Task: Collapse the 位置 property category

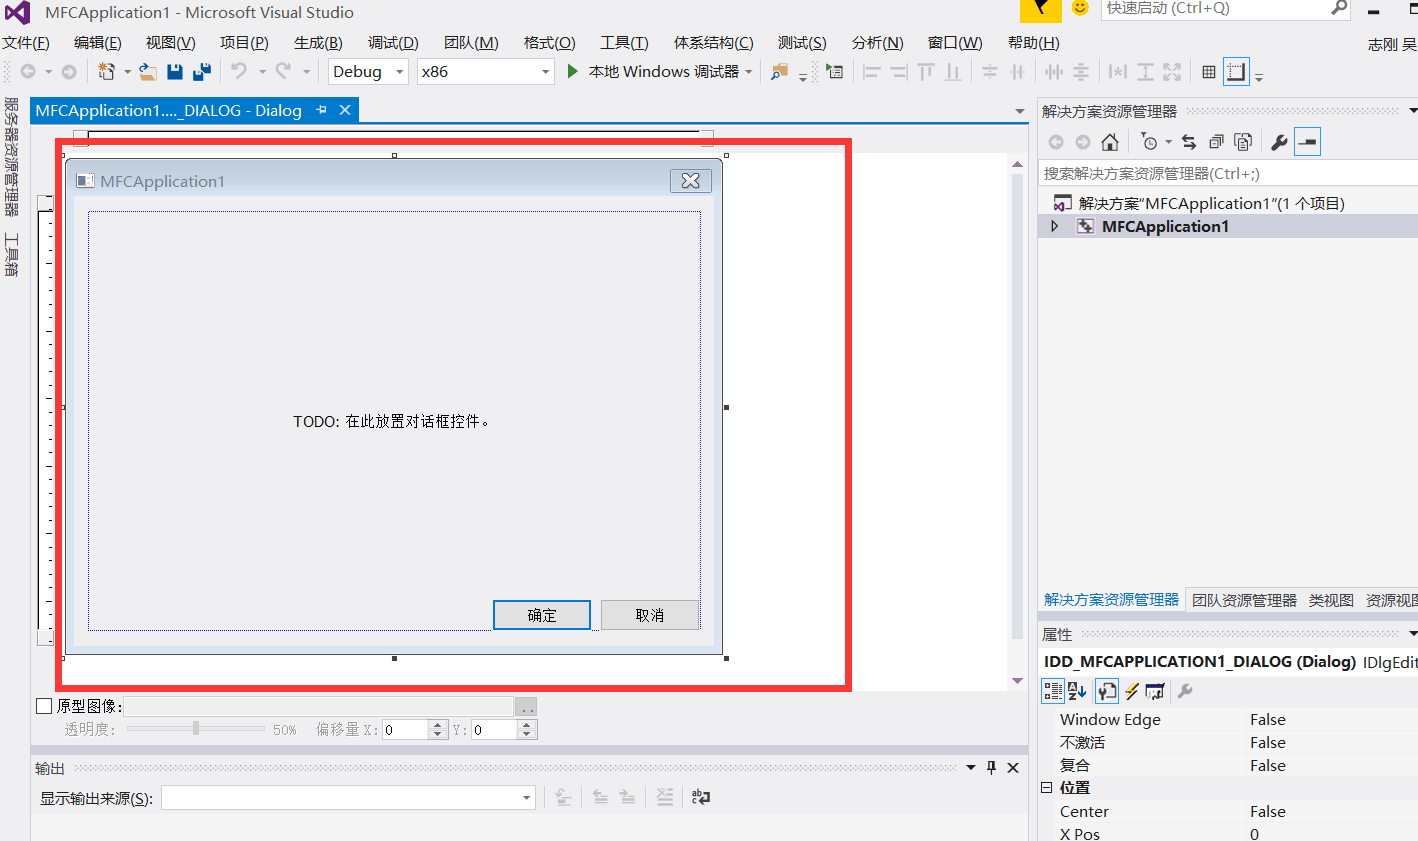Action: click(1046, 788)
